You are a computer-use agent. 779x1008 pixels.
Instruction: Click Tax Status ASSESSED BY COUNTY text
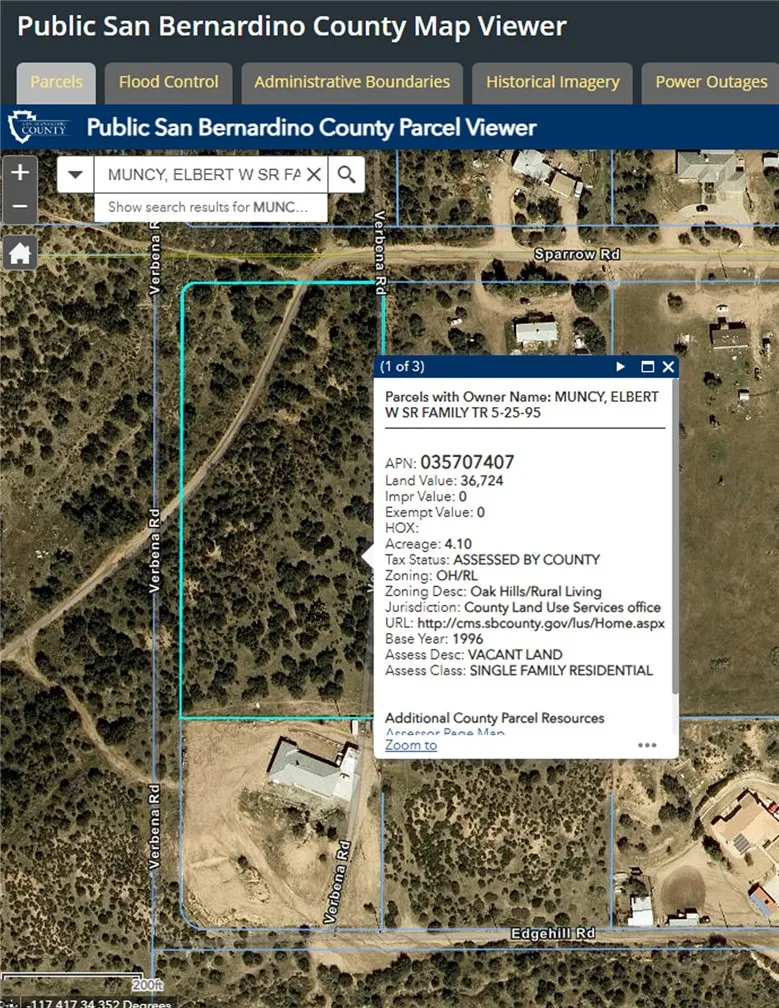[x=492, y=560]
